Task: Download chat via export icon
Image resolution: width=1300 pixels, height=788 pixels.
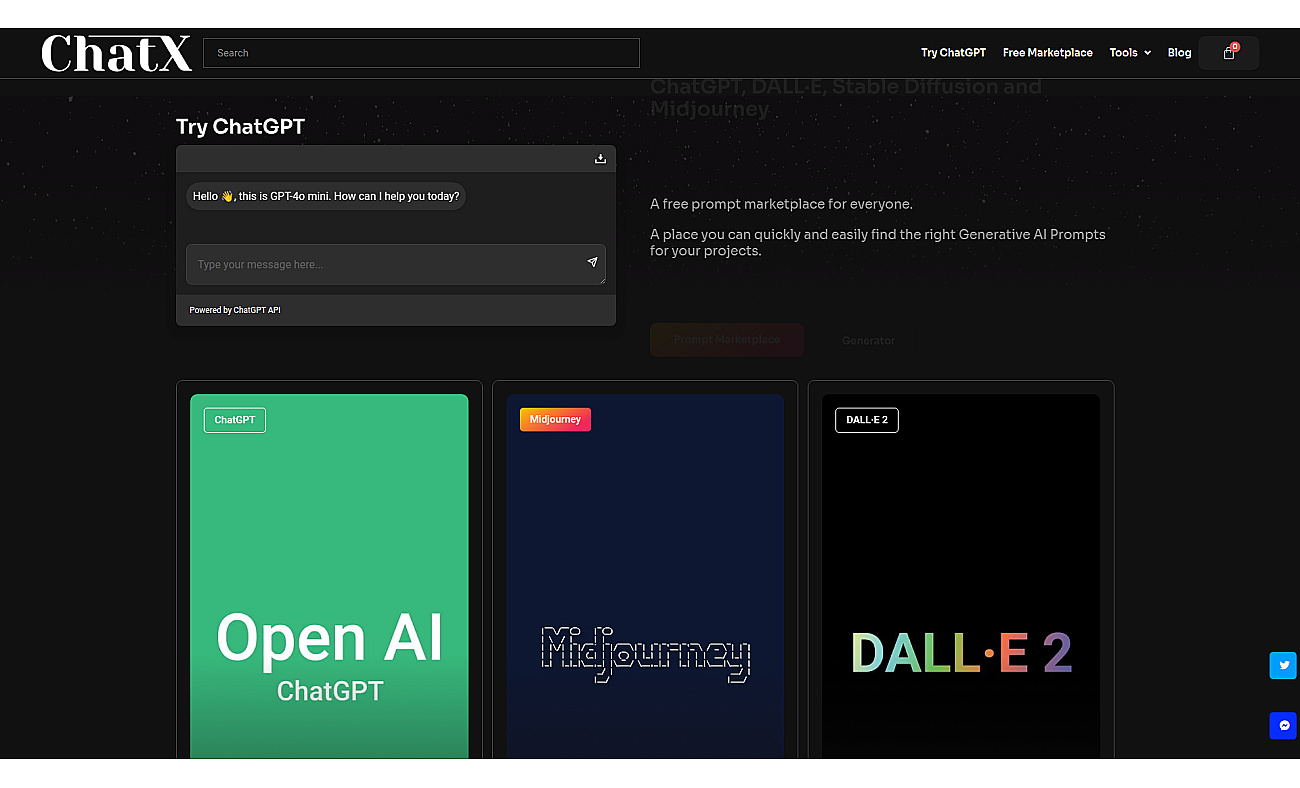Action: 600,158
